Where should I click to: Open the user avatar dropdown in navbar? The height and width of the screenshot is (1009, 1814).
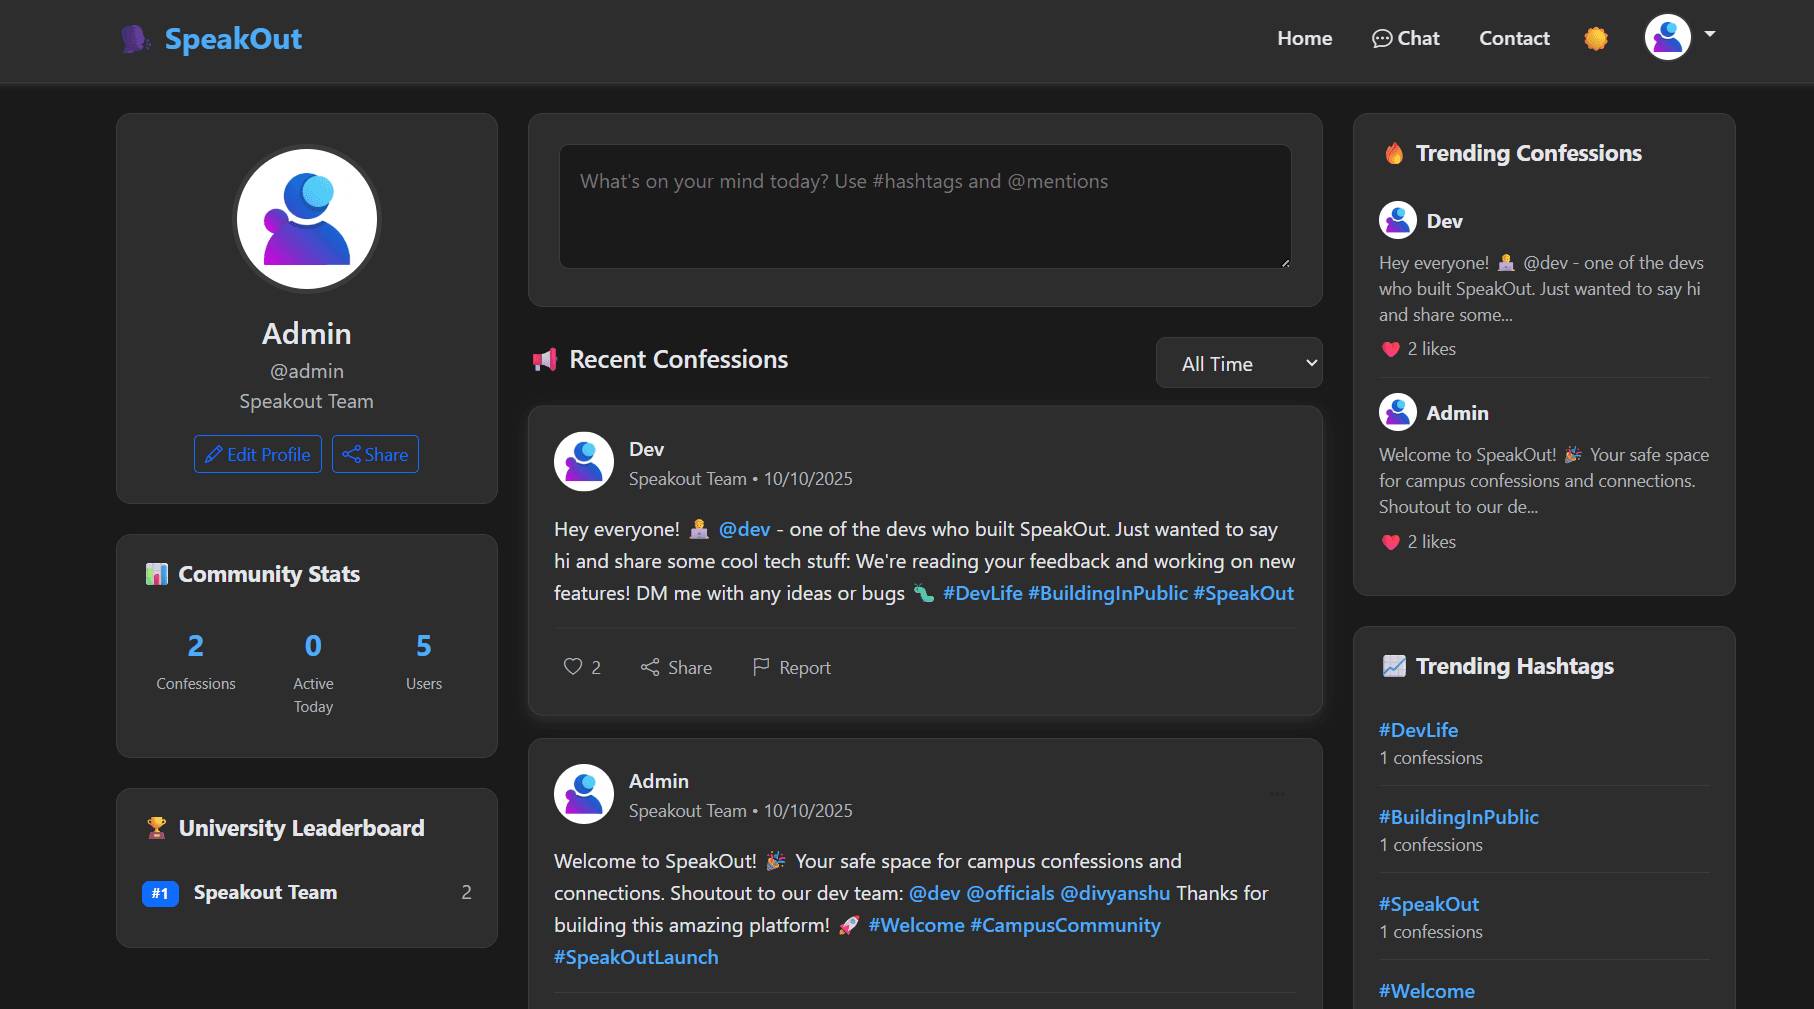[1679, 37]
